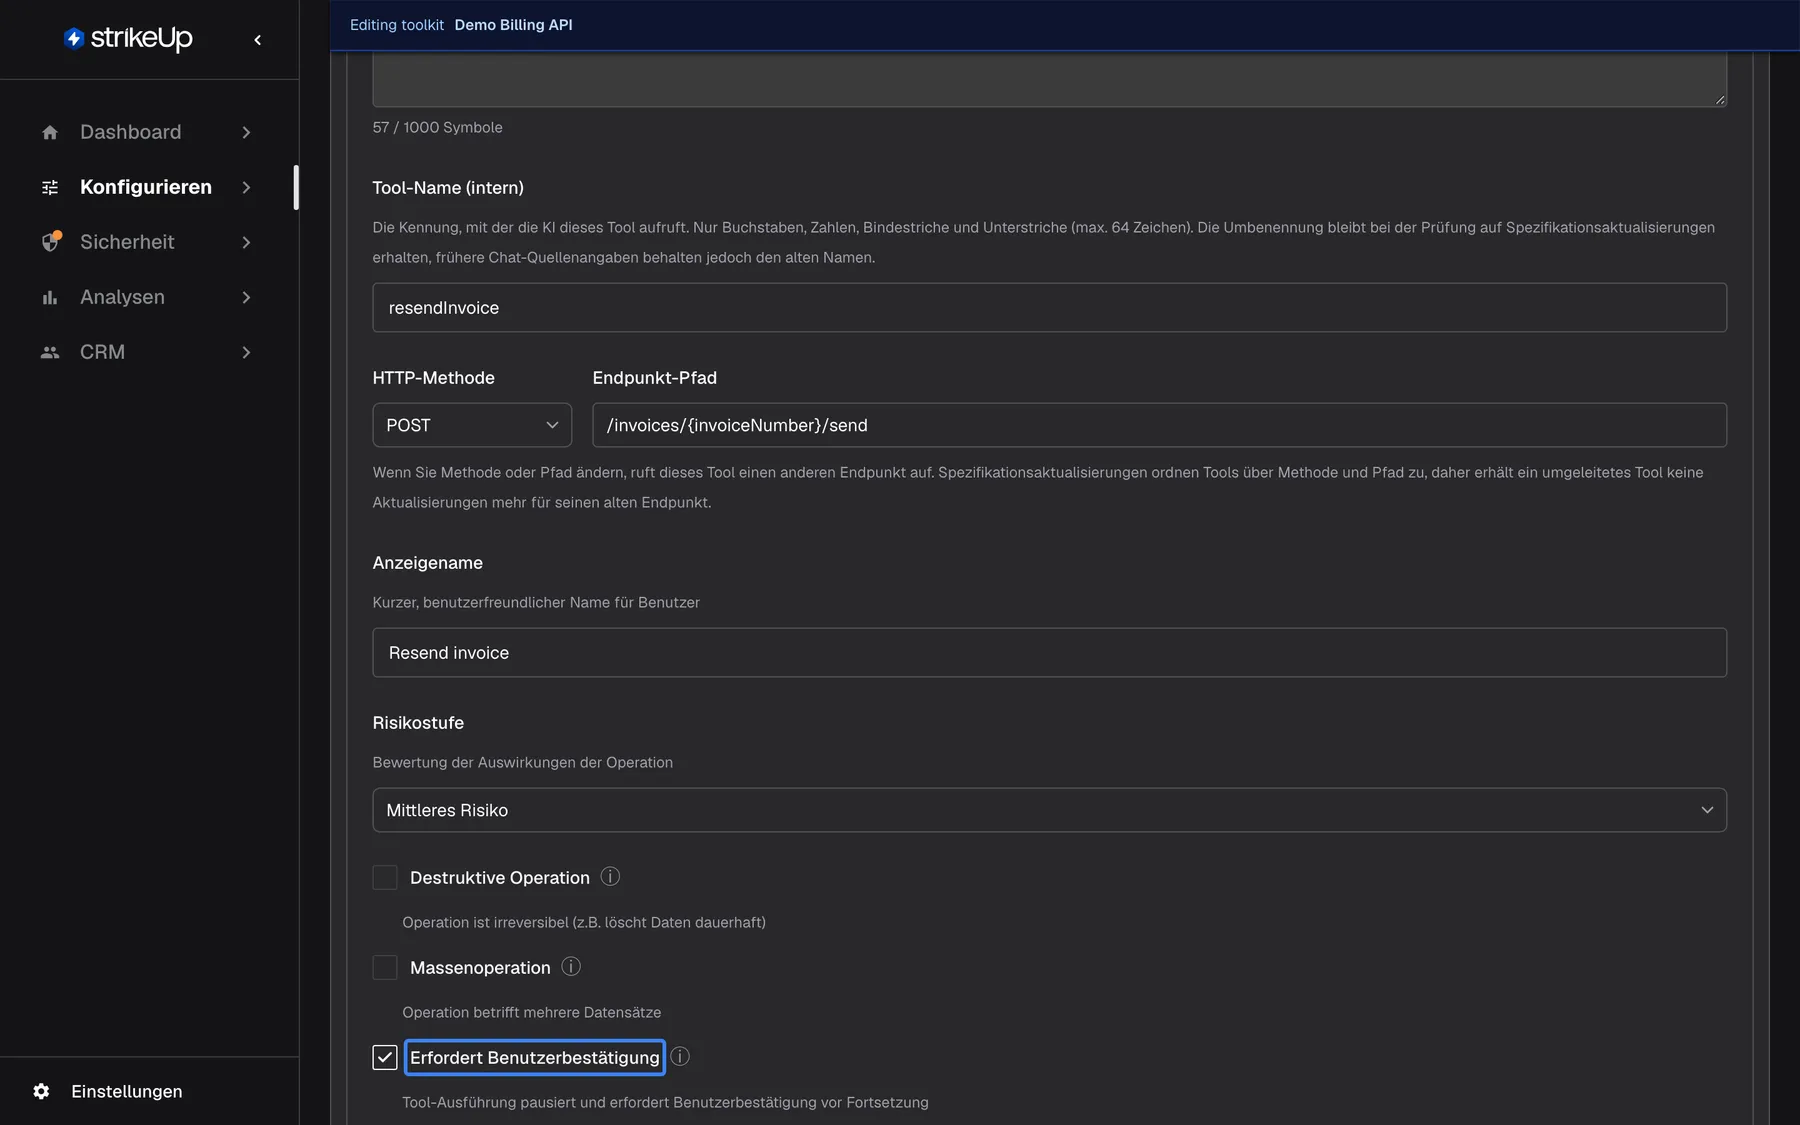Screen dimensions: 1800x1125
Task: Collapse the sidebar with the left chevron
Action: 258,40
